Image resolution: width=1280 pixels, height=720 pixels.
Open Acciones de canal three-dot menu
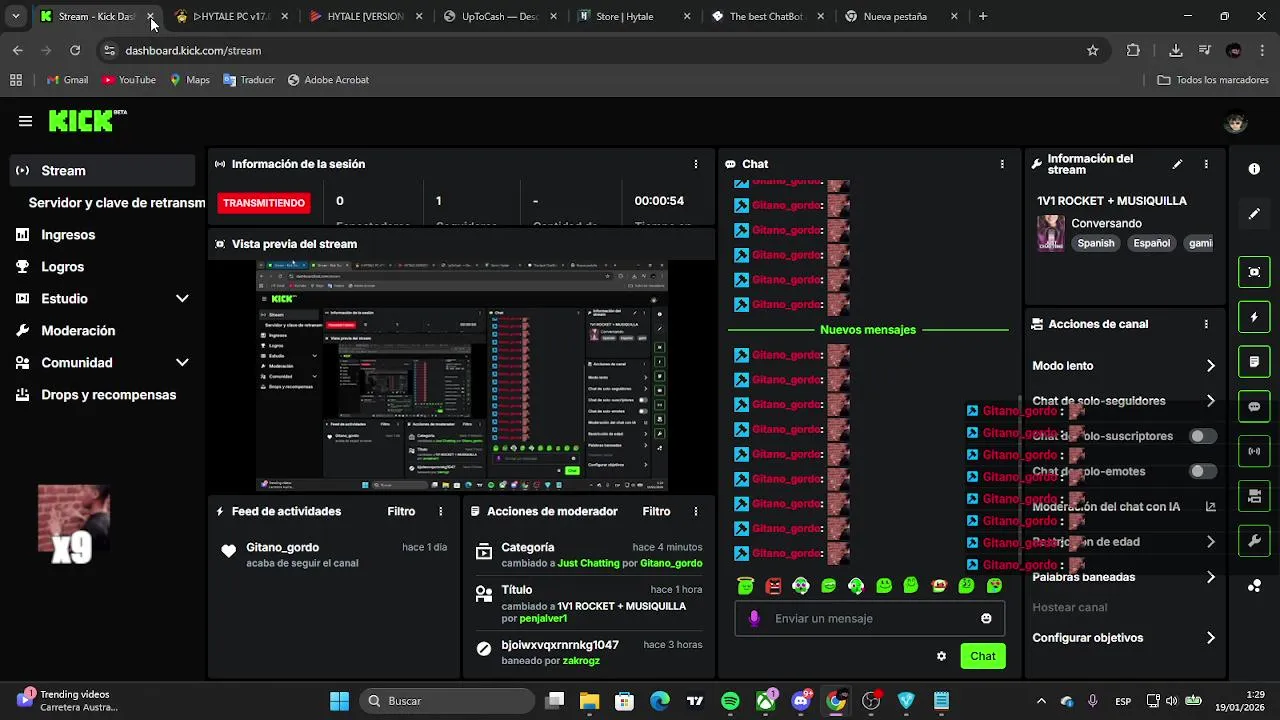click(1206, 324)
